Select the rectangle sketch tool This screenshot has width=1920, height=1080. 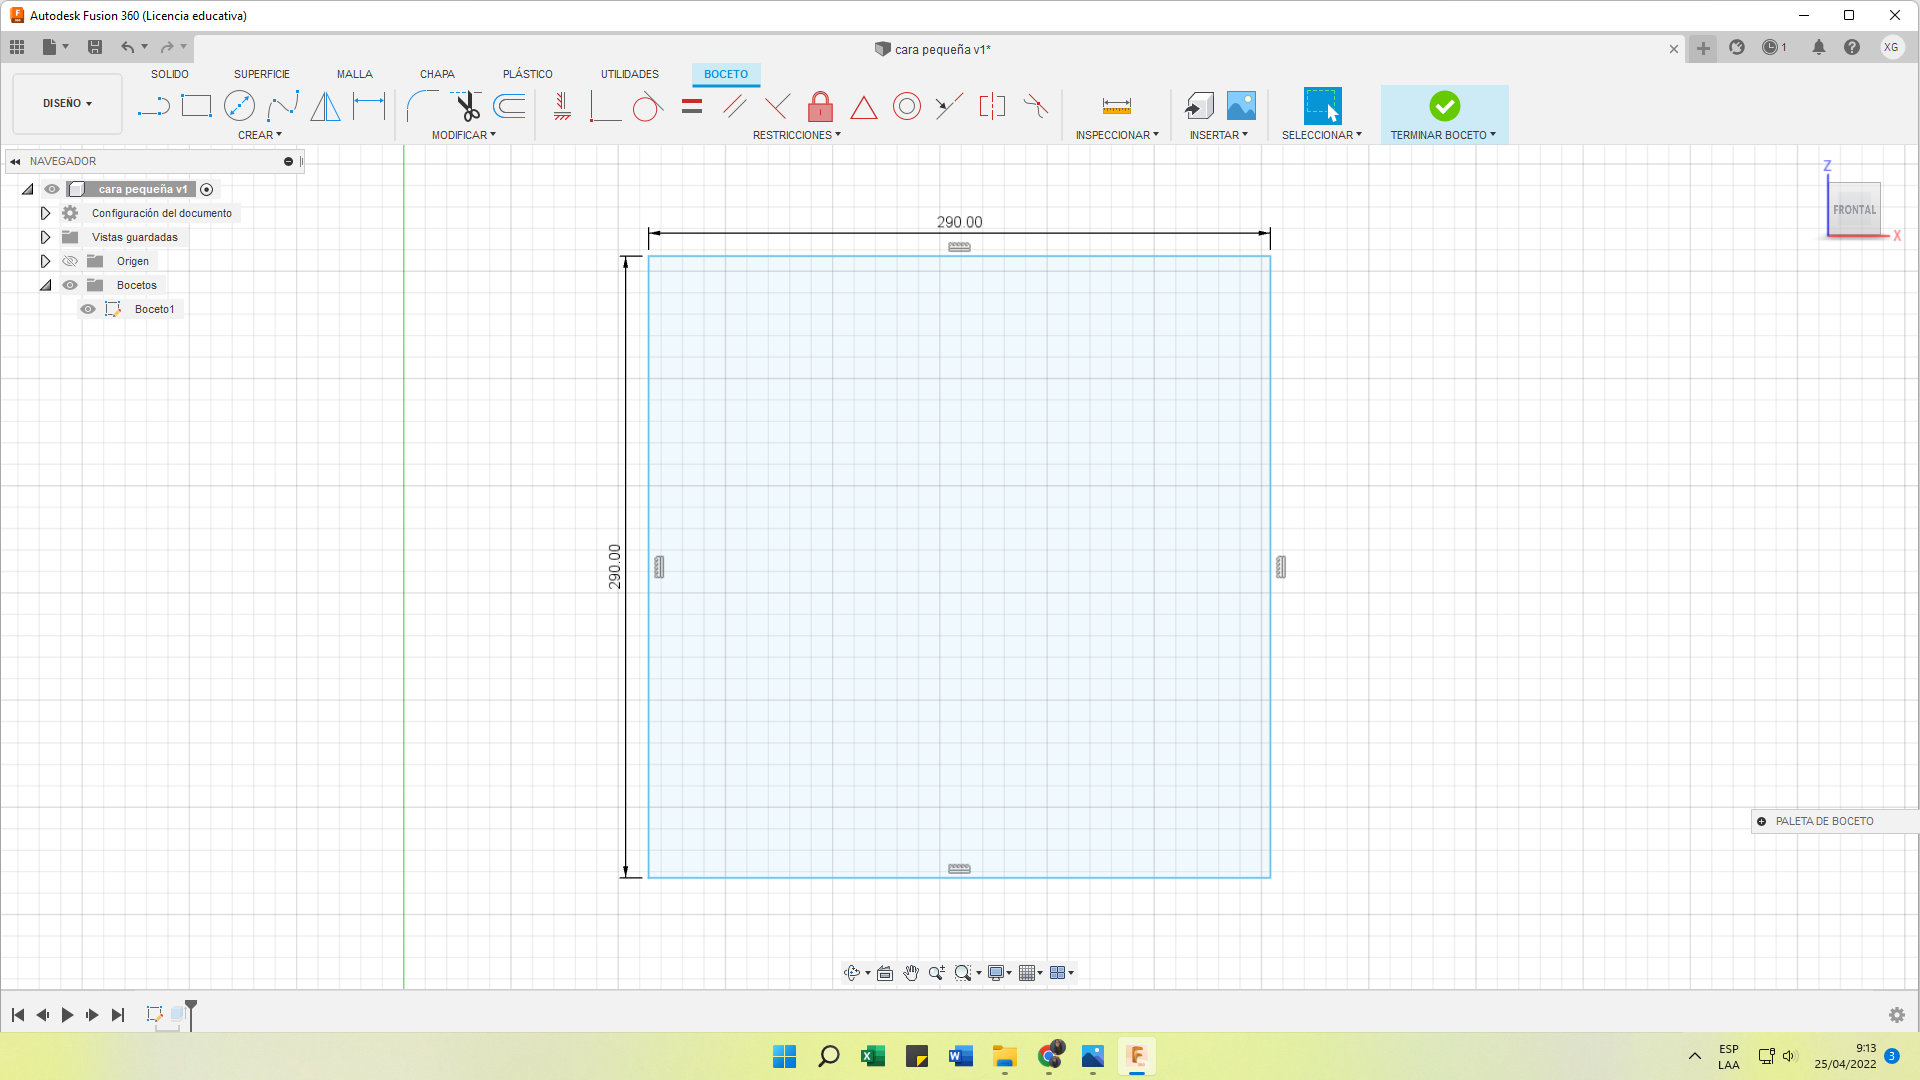tap(196, 106)
